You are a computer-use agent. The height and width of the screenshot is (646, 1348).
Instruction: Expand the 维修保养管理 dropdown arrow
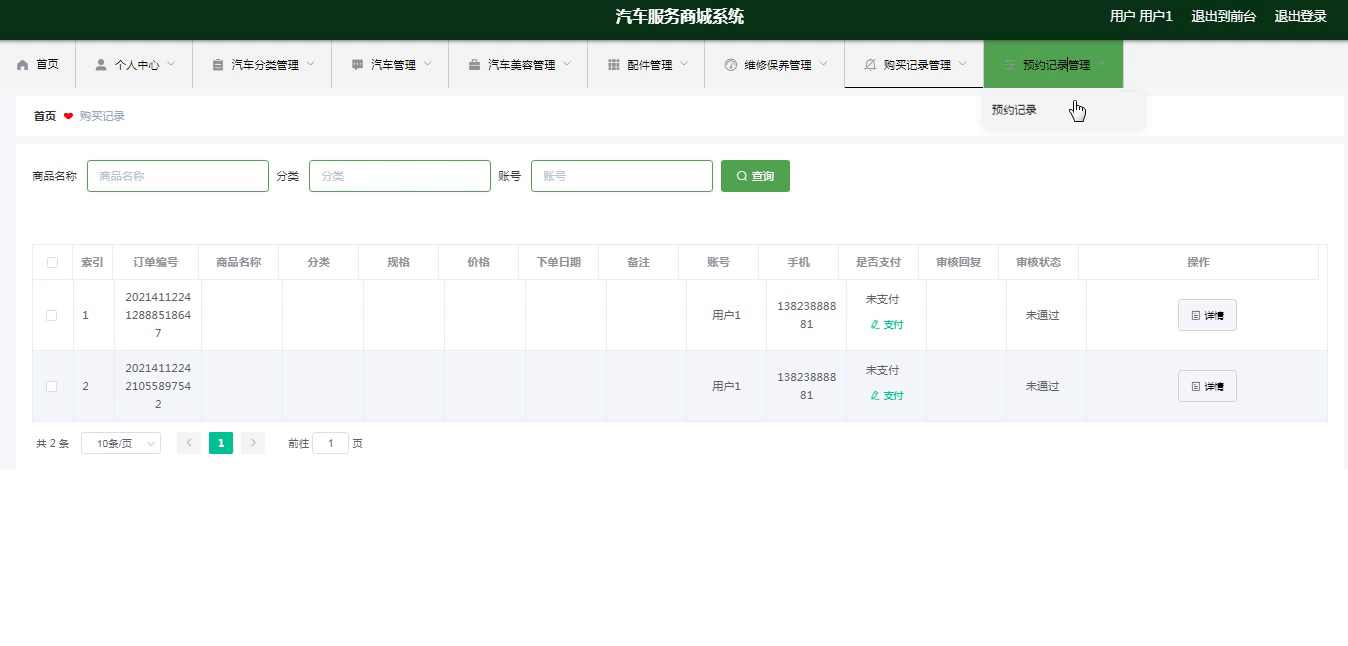[x=823, y=64]
